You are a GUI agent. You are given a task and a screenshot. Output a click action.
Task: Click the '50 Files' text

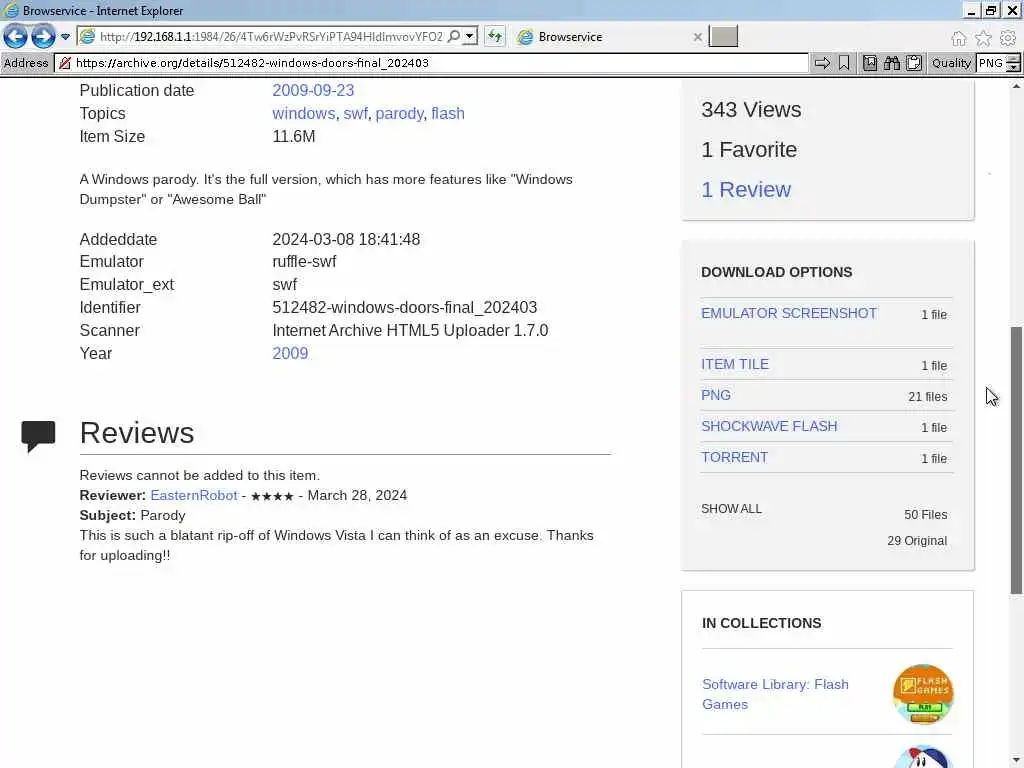(925, 515)
